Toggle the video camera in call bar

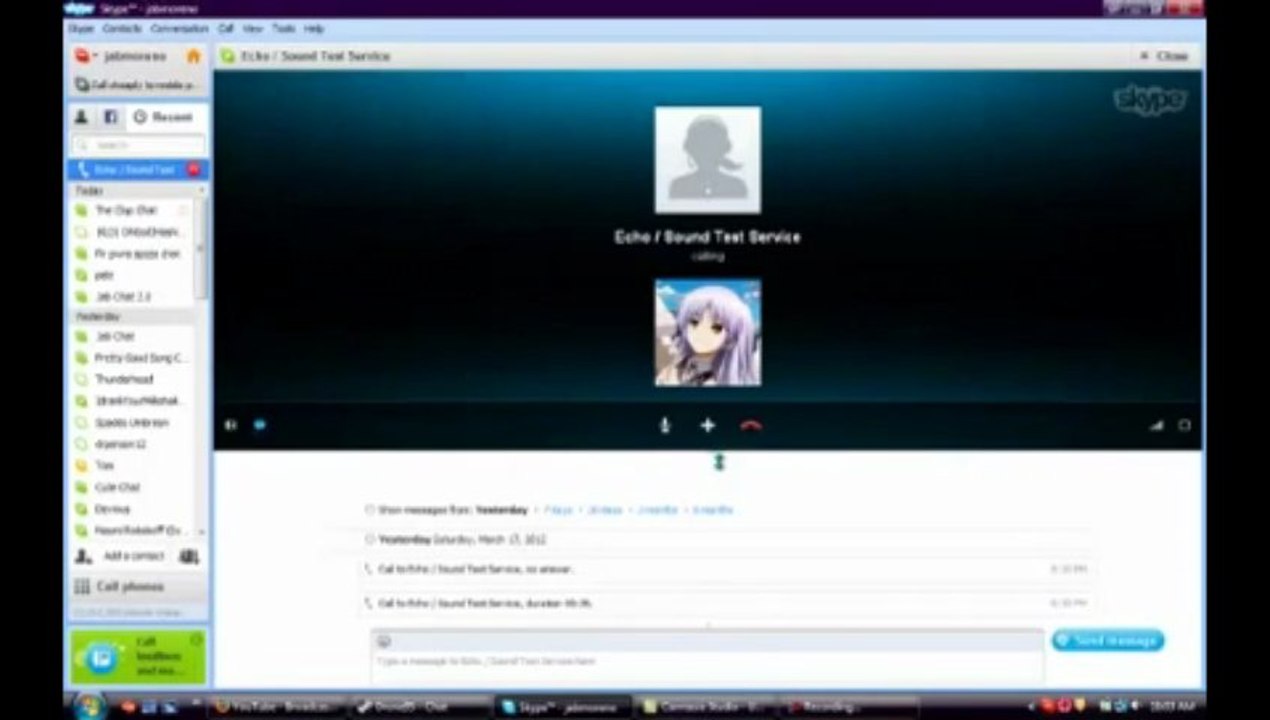tap(231, 425)
